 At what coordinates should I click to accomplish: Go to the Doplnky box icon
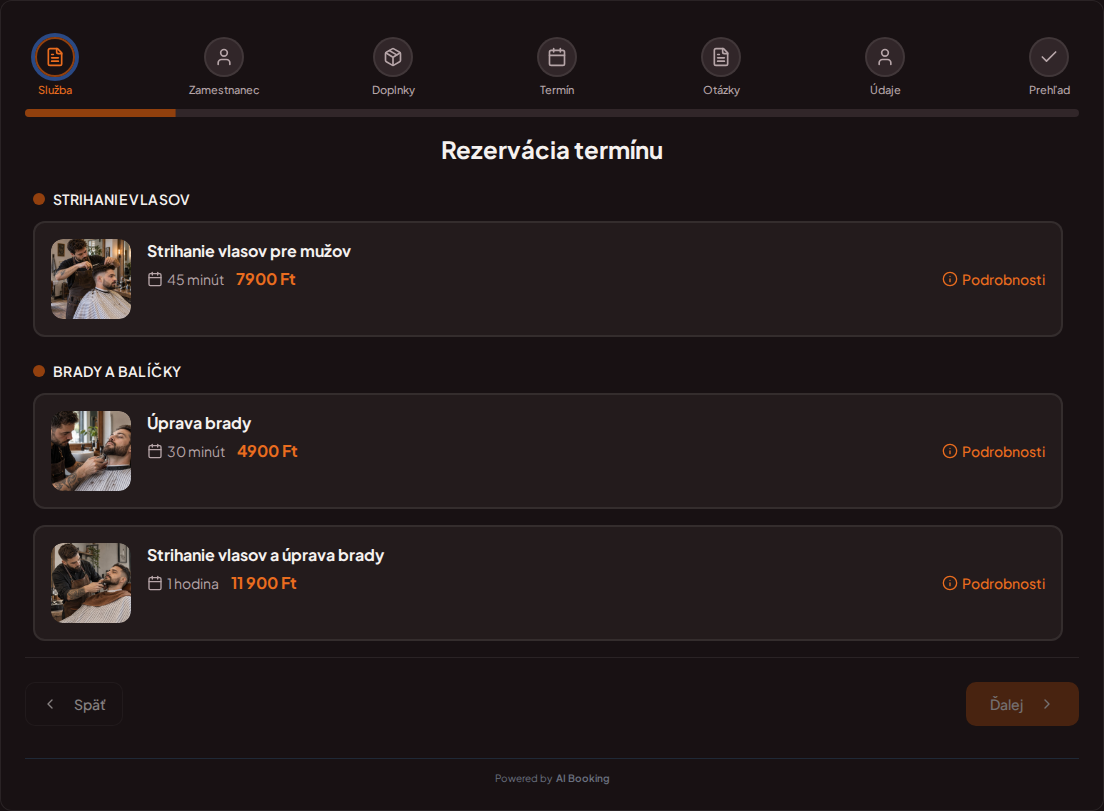coord(393,57)
